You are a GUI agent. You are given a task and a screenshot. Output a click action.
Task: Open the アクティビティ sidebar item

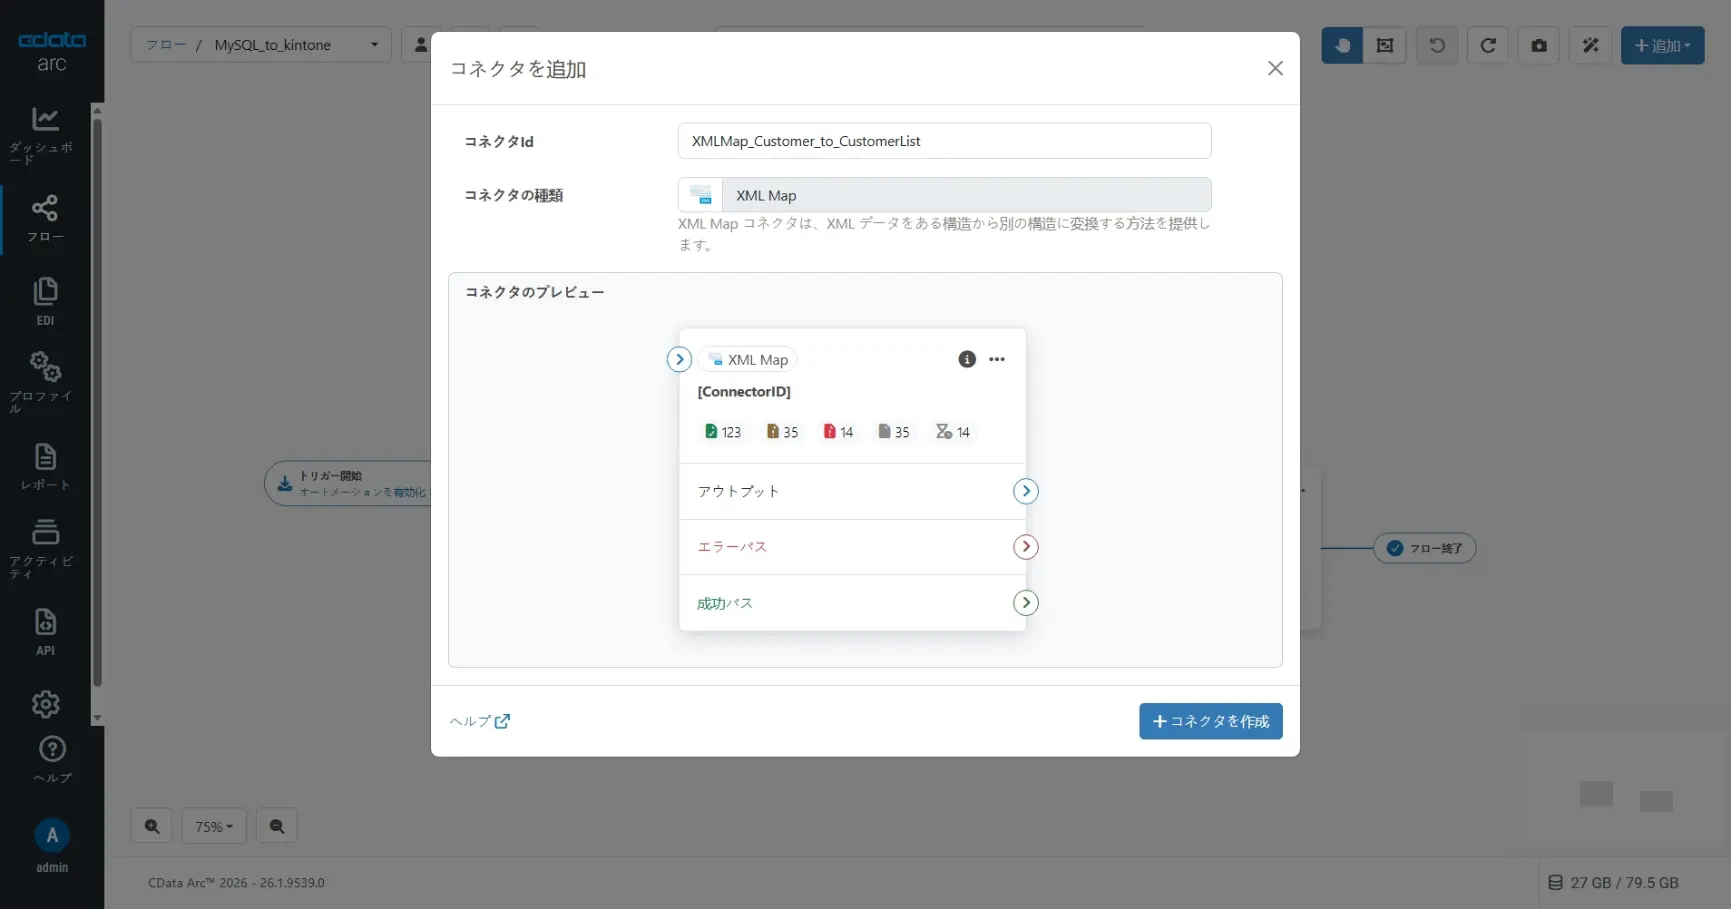click(x=45, y=548)
